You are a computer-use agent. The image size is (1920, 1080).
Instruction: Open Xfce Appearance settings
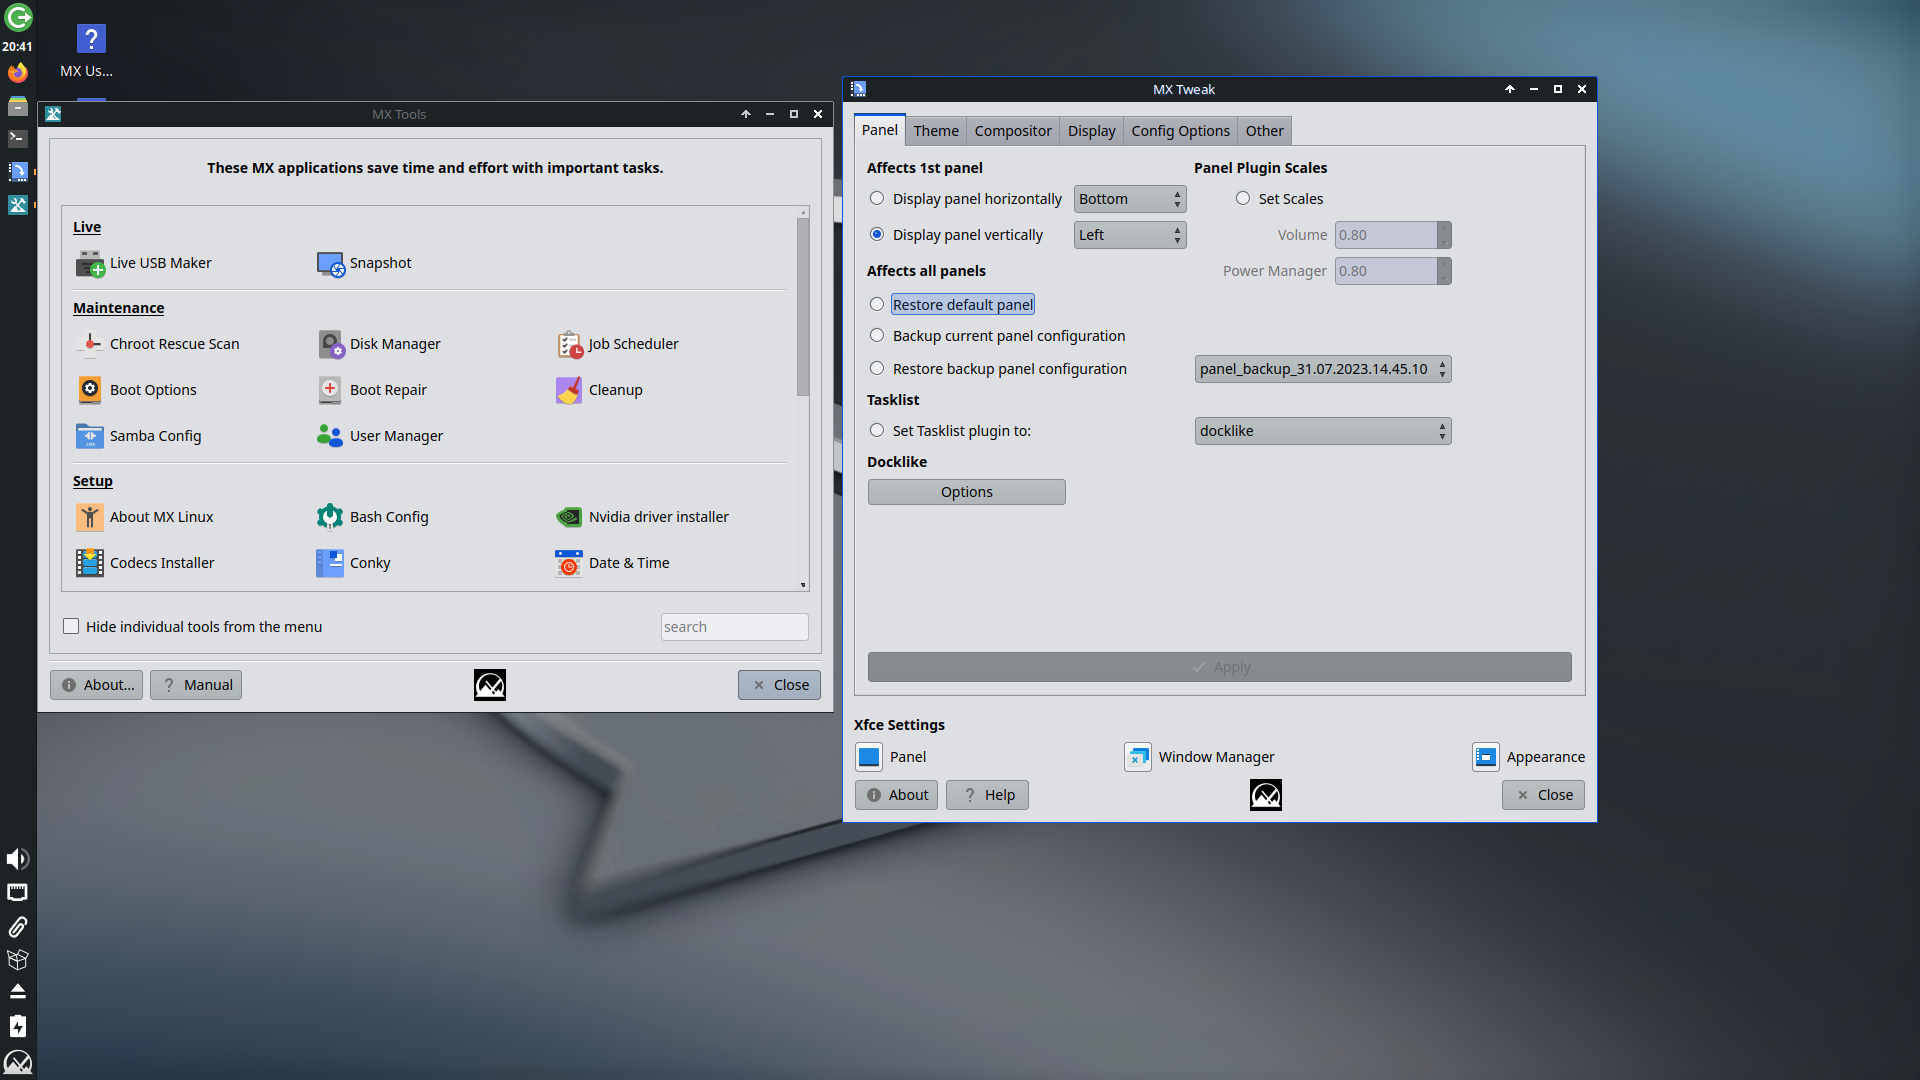click(1528, 757)
